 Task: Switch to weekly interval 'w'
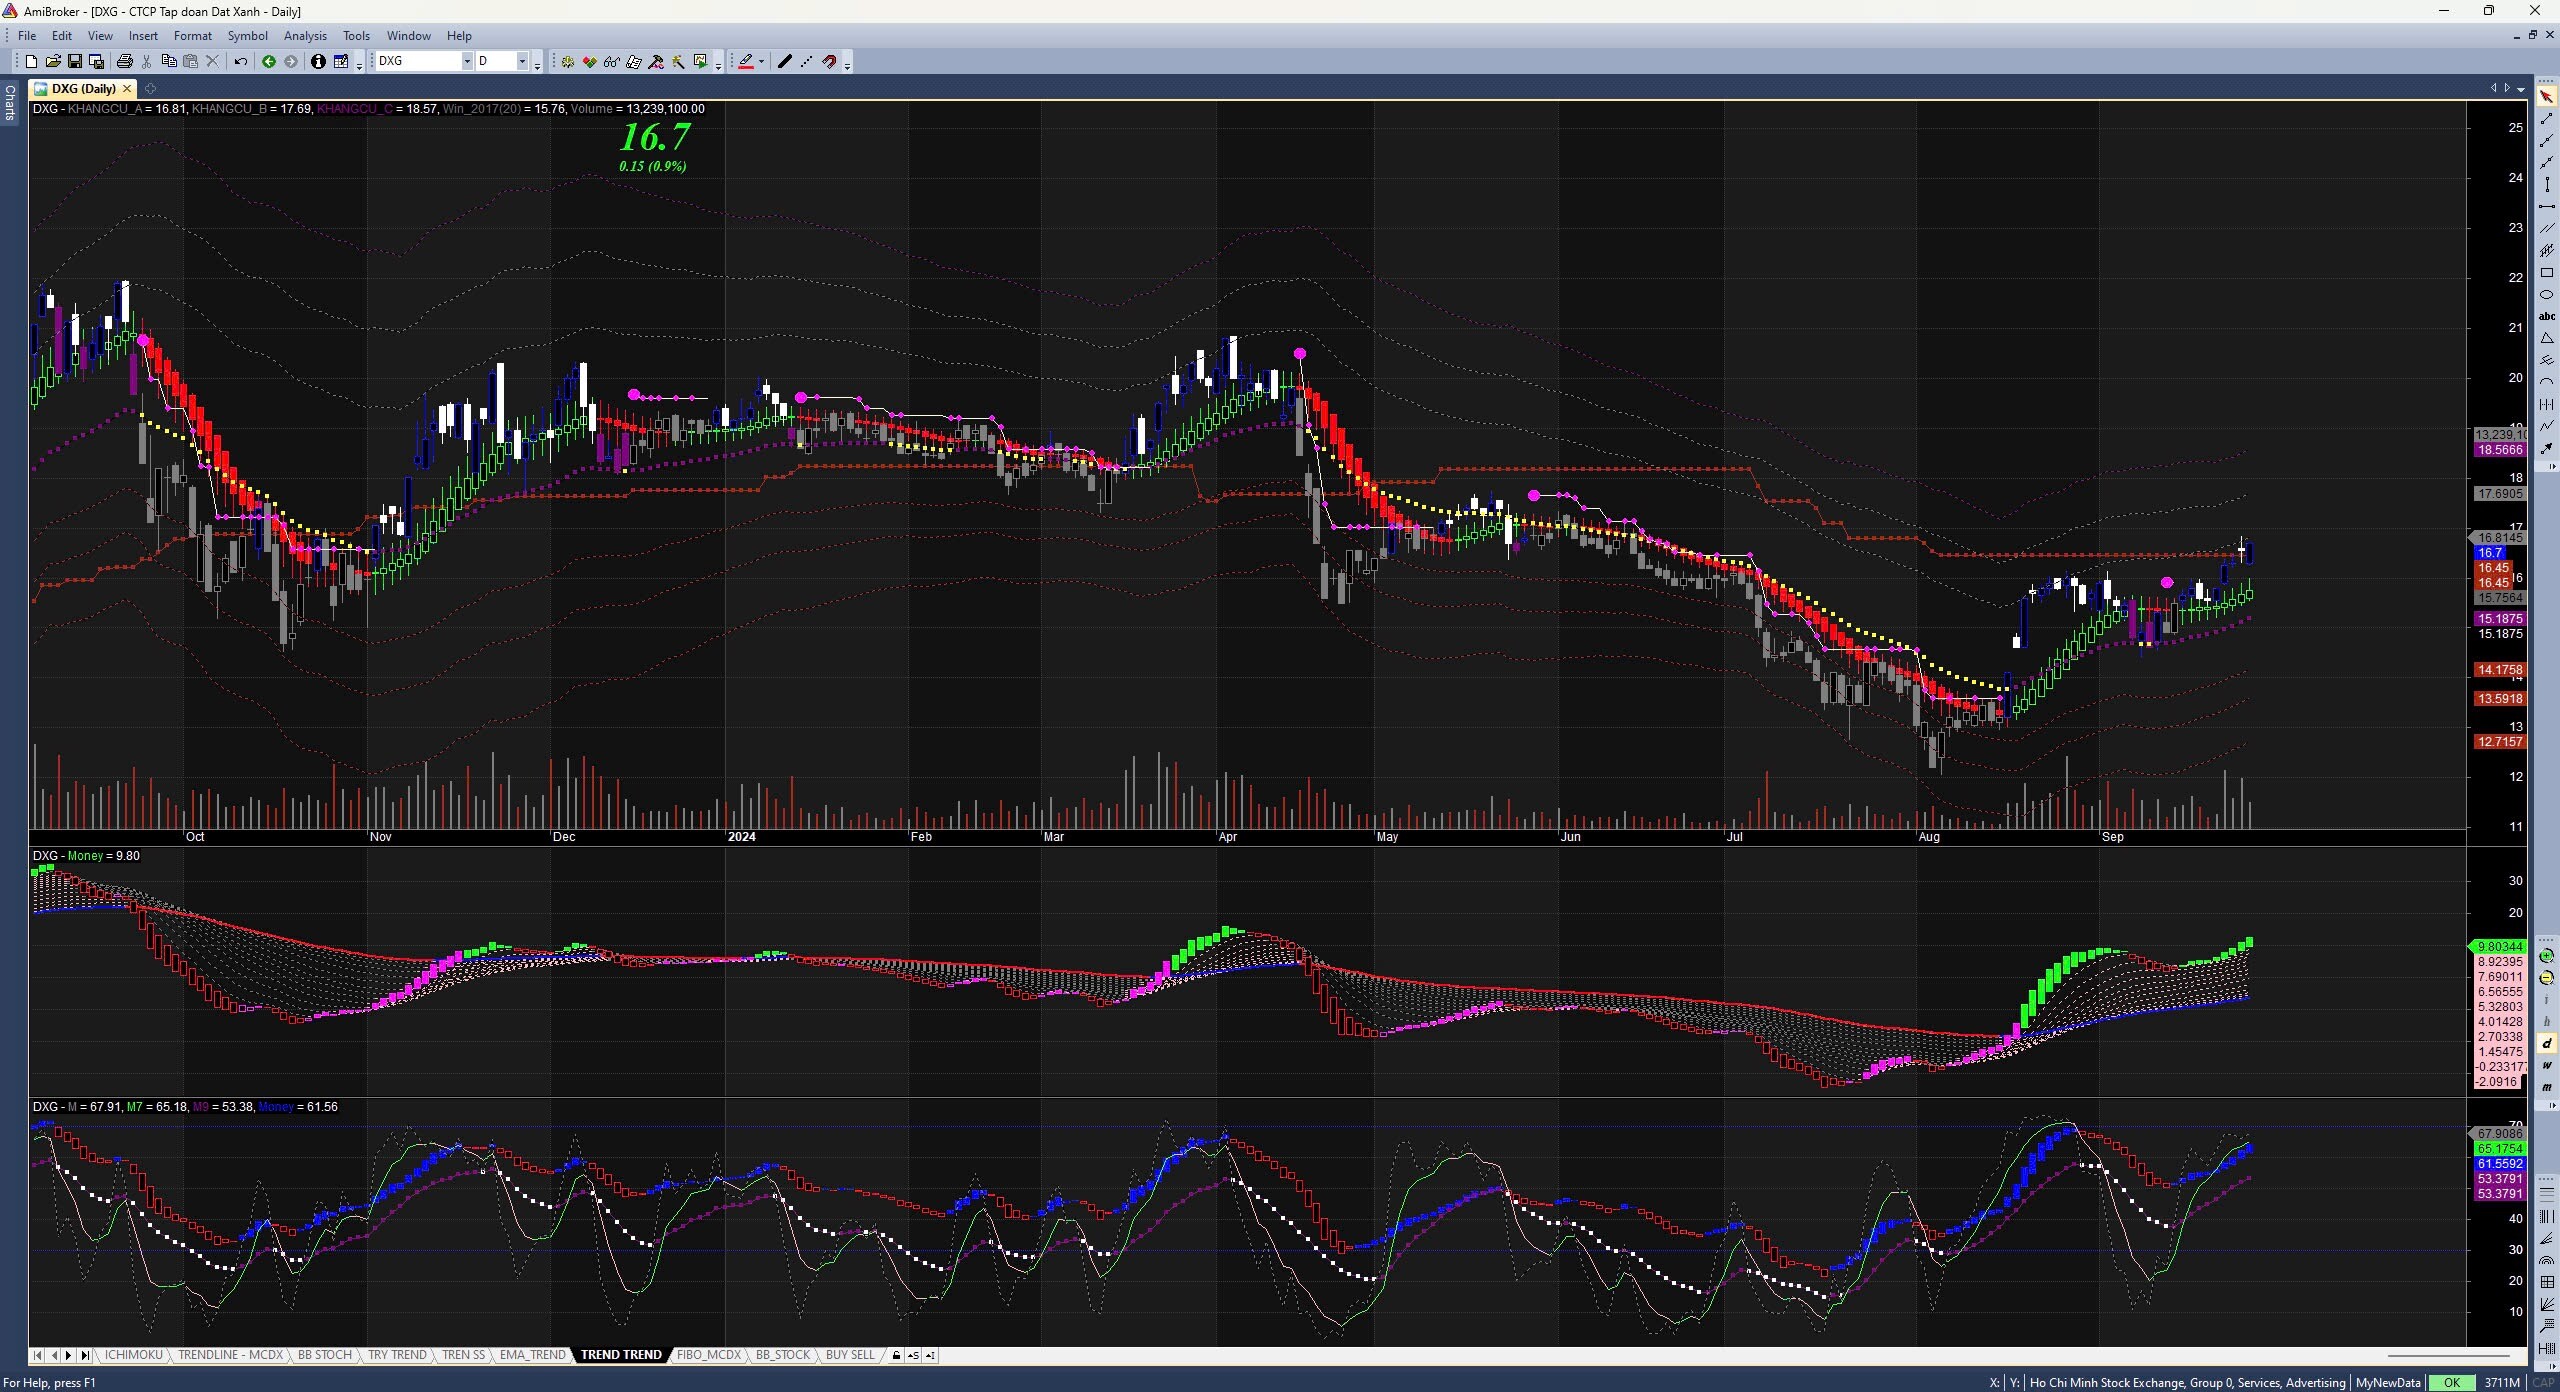tap(2547, 1065)
